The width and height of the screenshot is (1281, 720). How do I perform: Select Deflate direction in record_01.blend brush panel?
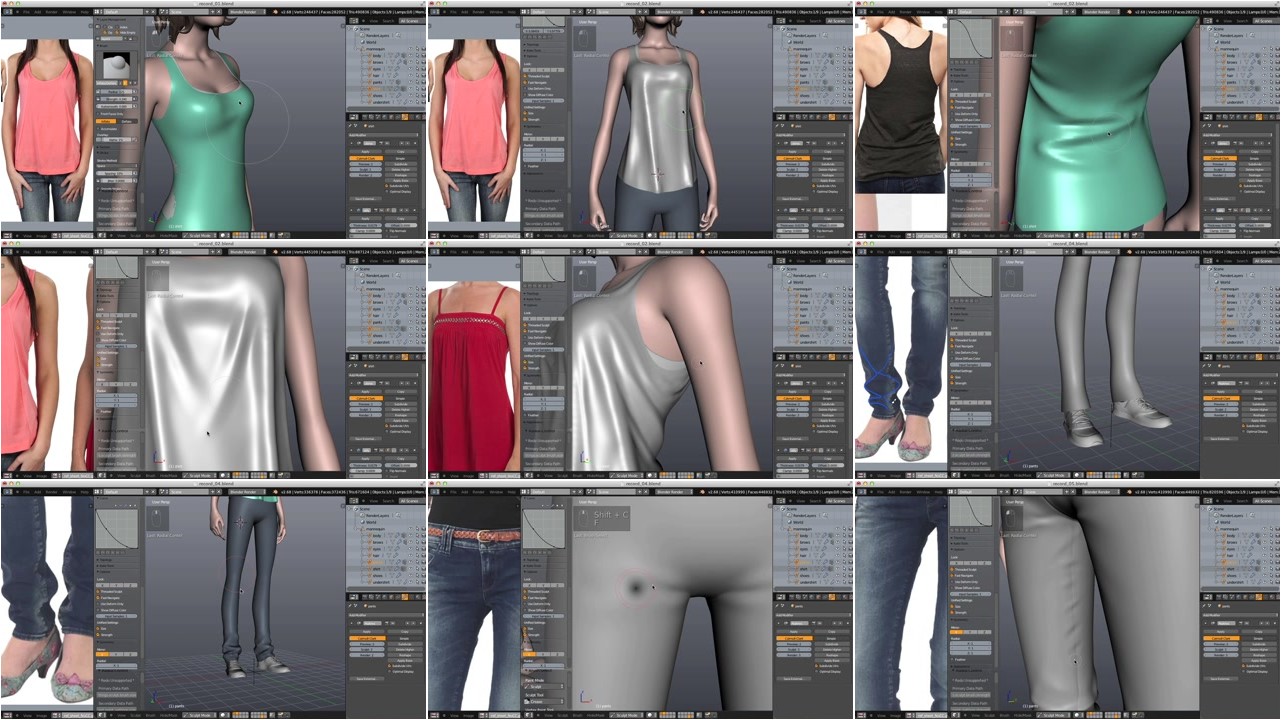(x=127, y=121)
